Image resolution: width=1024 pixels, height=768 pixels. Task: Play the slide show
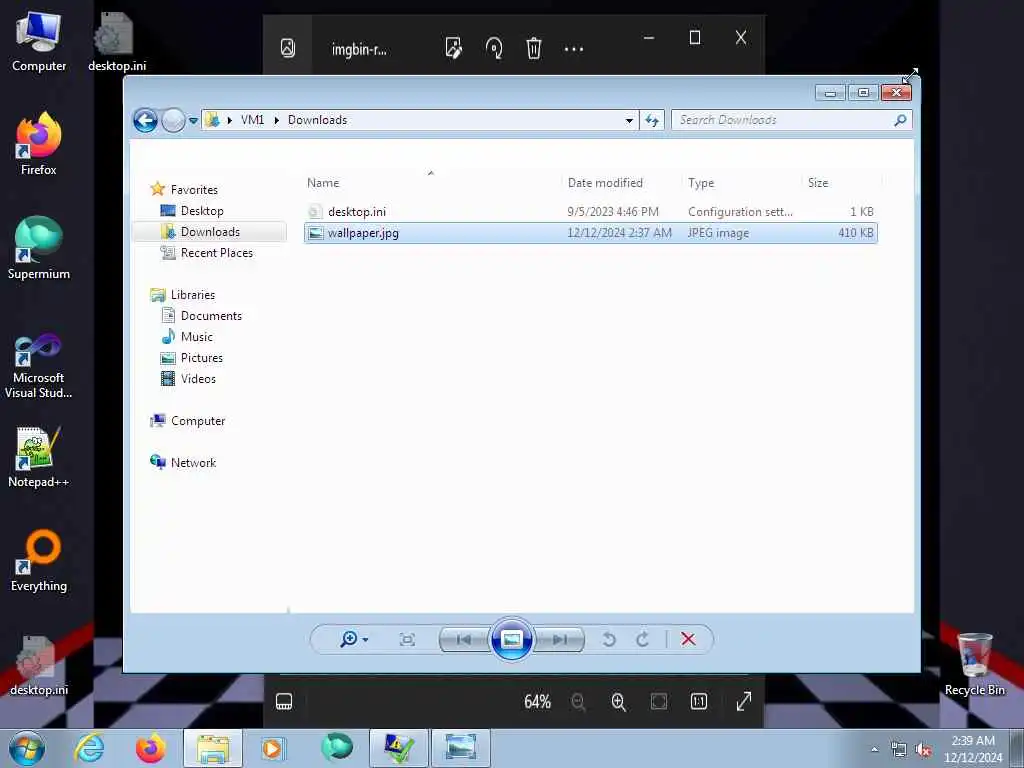coord(511,639)
